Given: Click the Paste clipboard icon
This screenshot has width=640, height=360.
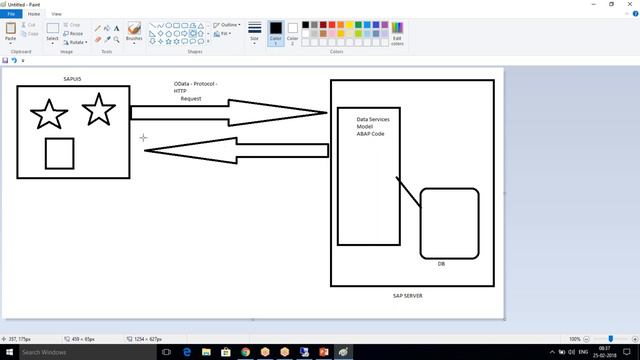Looking at the screenshot, I should click(11, 29).
